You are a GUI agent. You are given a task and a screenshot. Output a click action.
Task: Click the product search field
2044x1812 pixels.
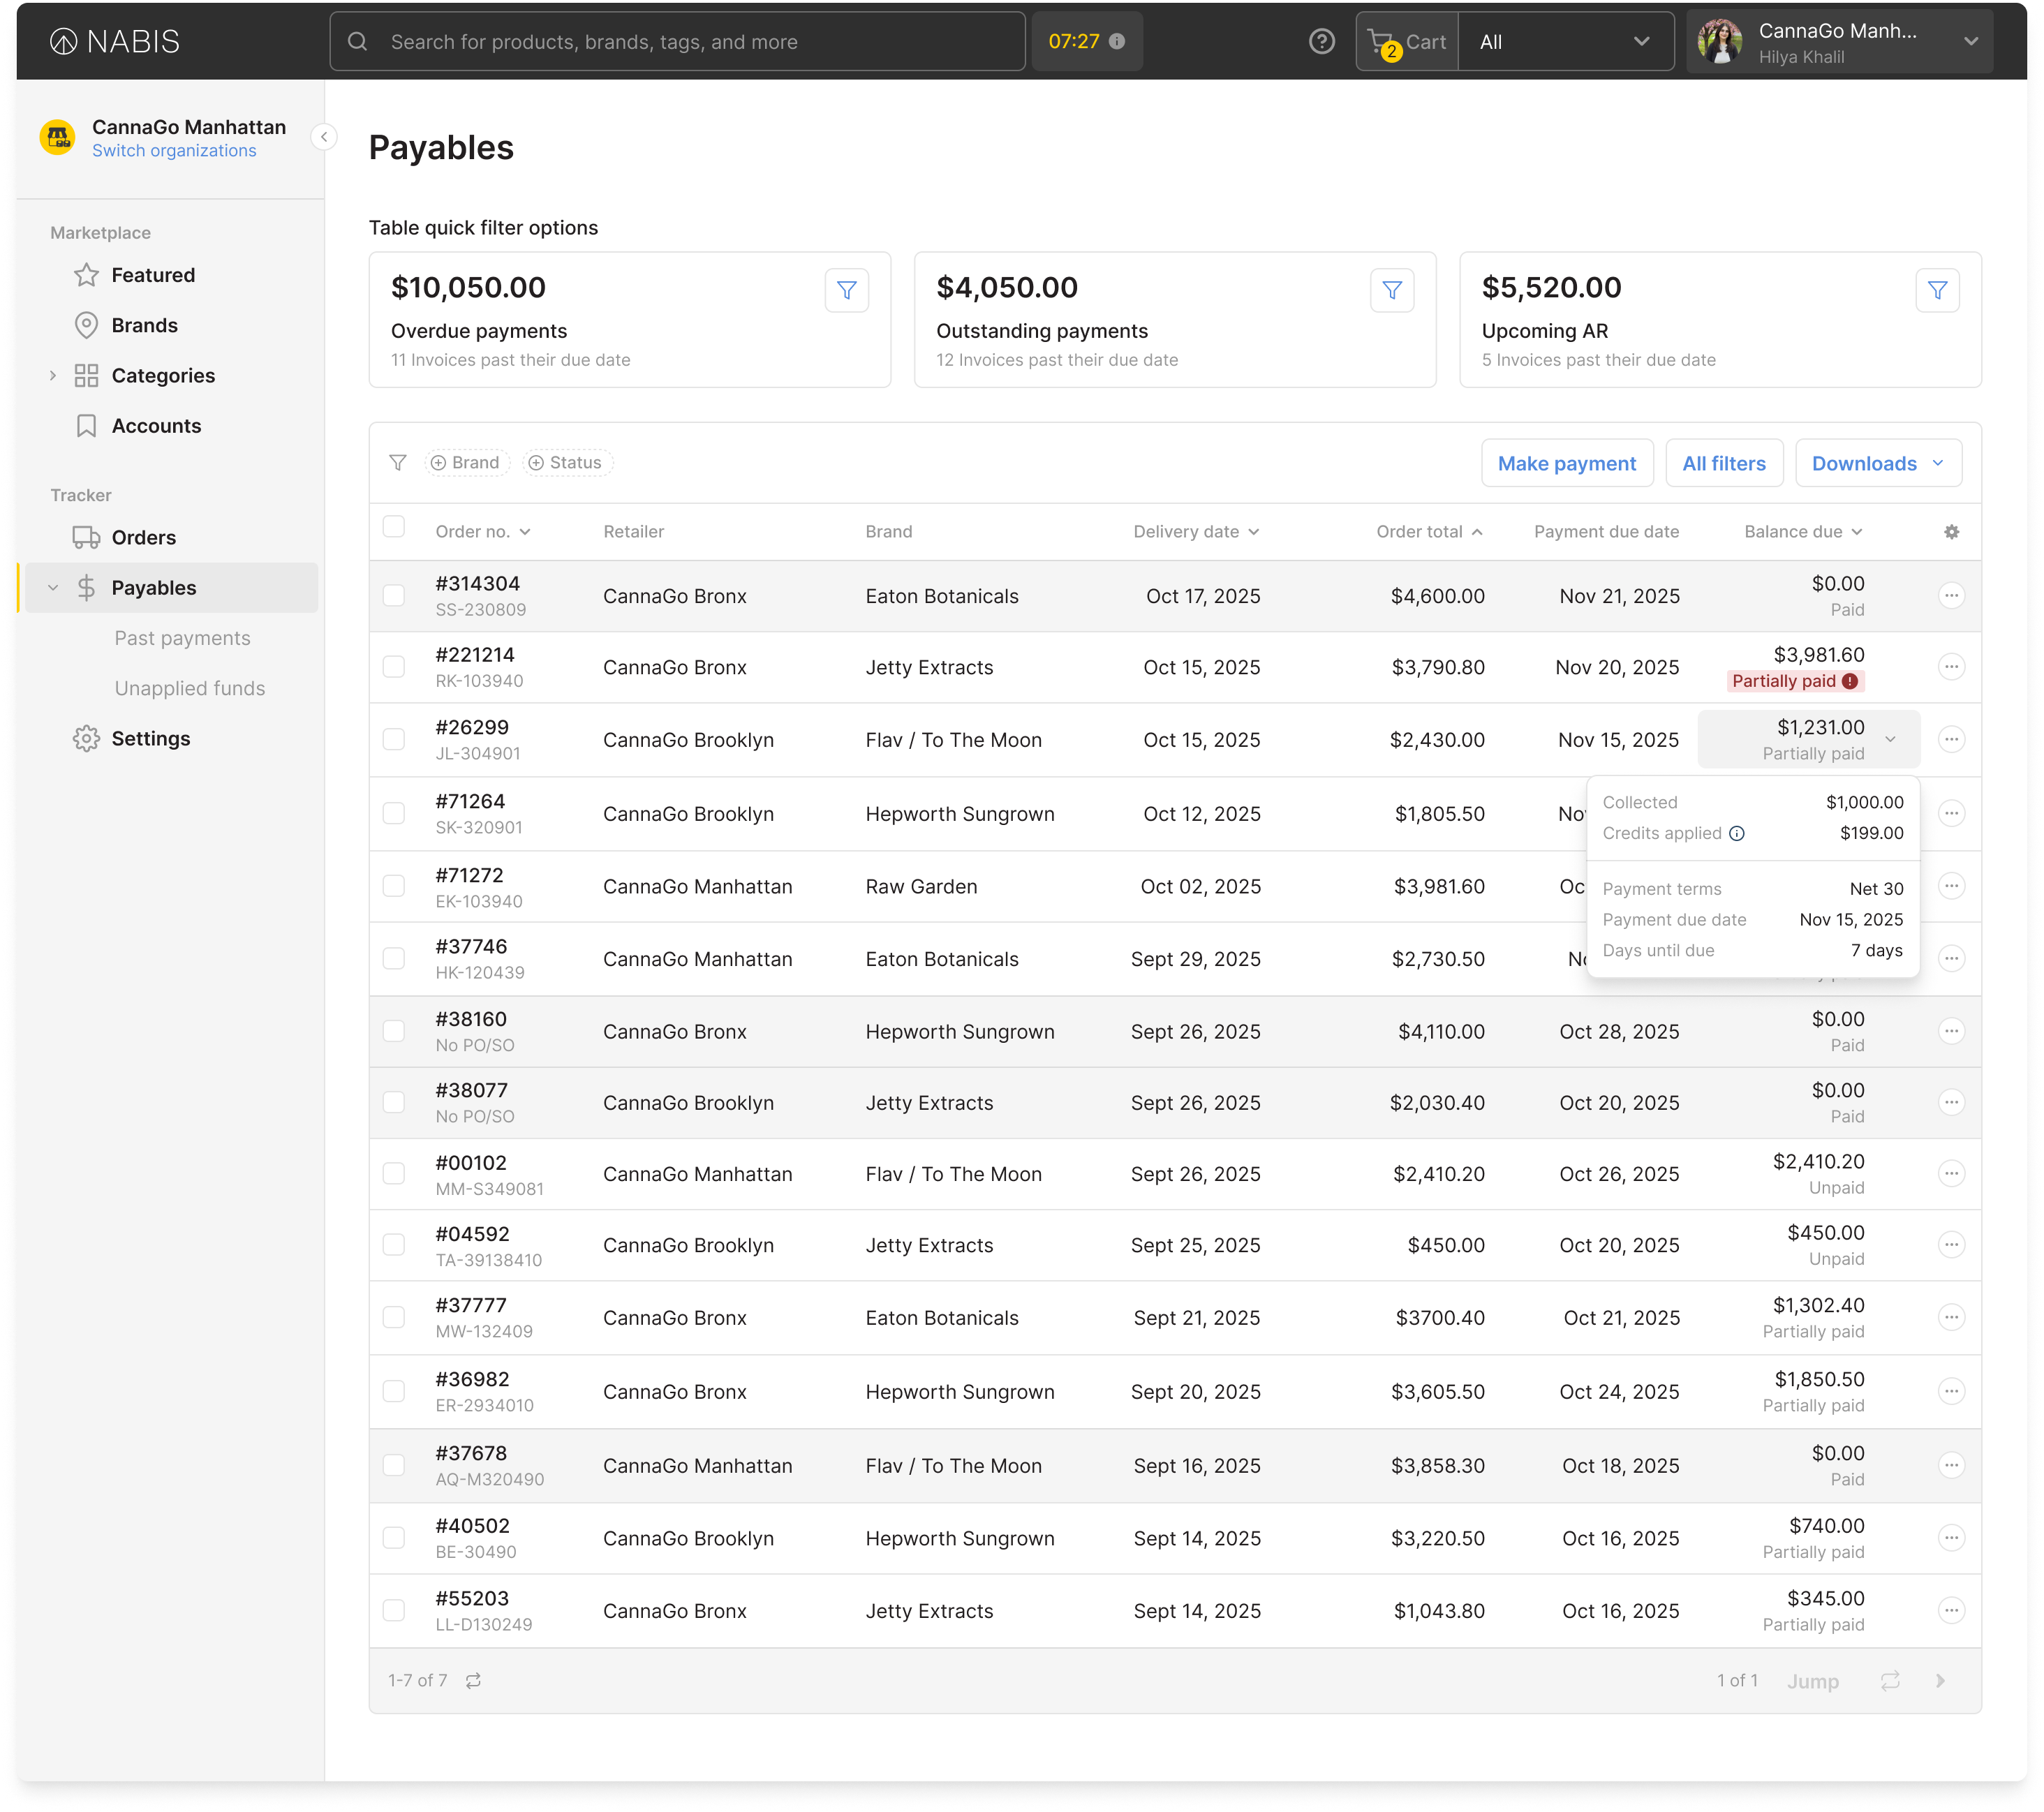click(x=677, y=42)
